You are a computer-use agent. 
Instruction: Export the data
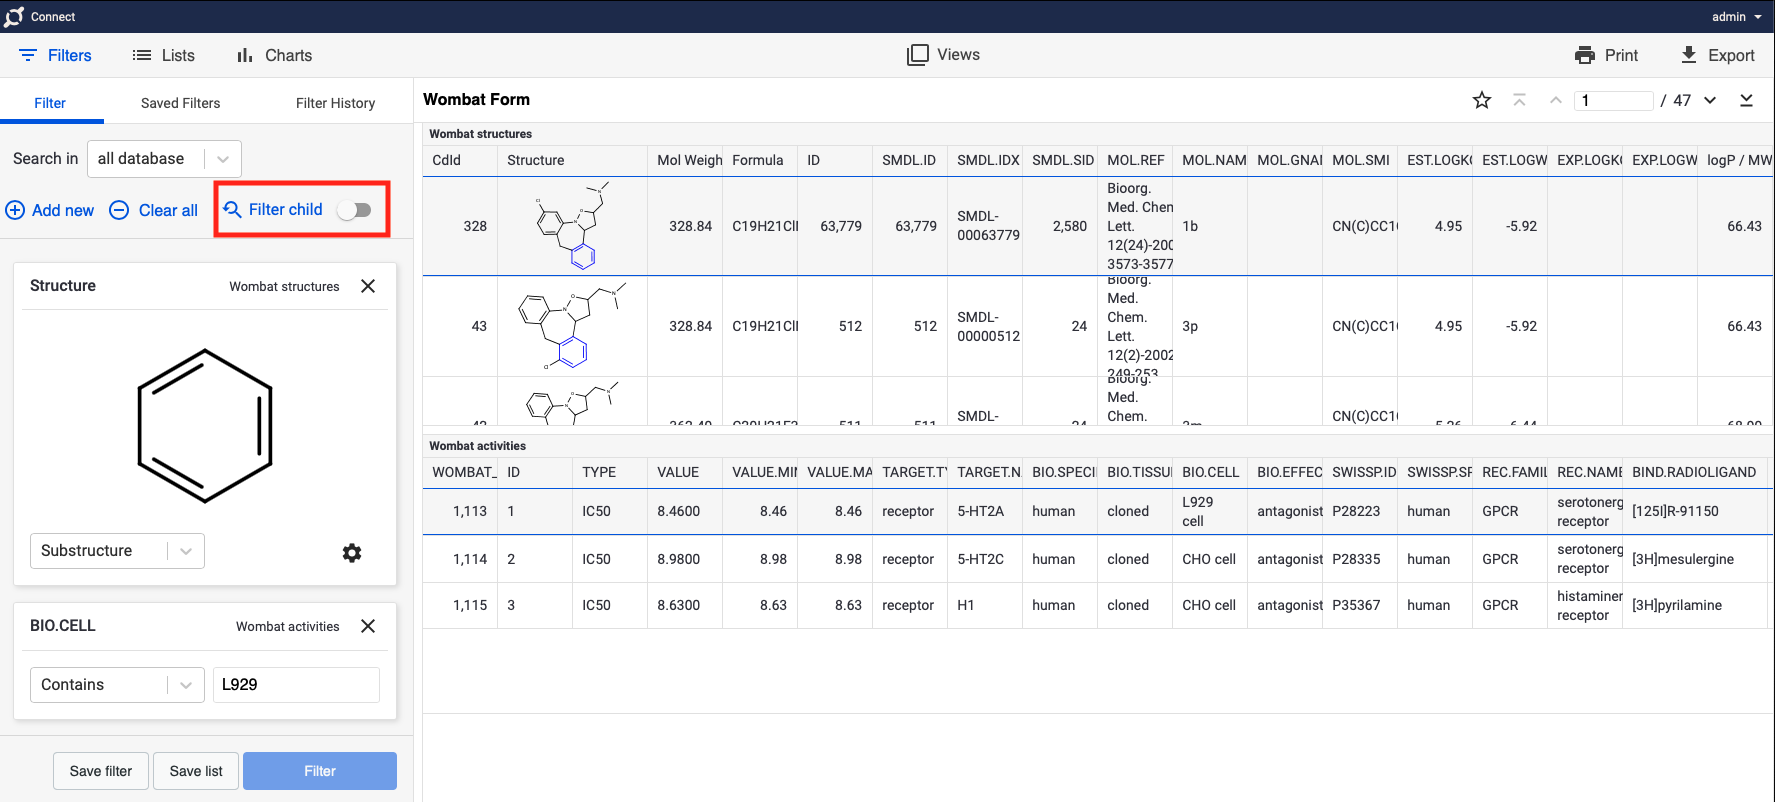pyautogui.click(x=1717, y=55)
